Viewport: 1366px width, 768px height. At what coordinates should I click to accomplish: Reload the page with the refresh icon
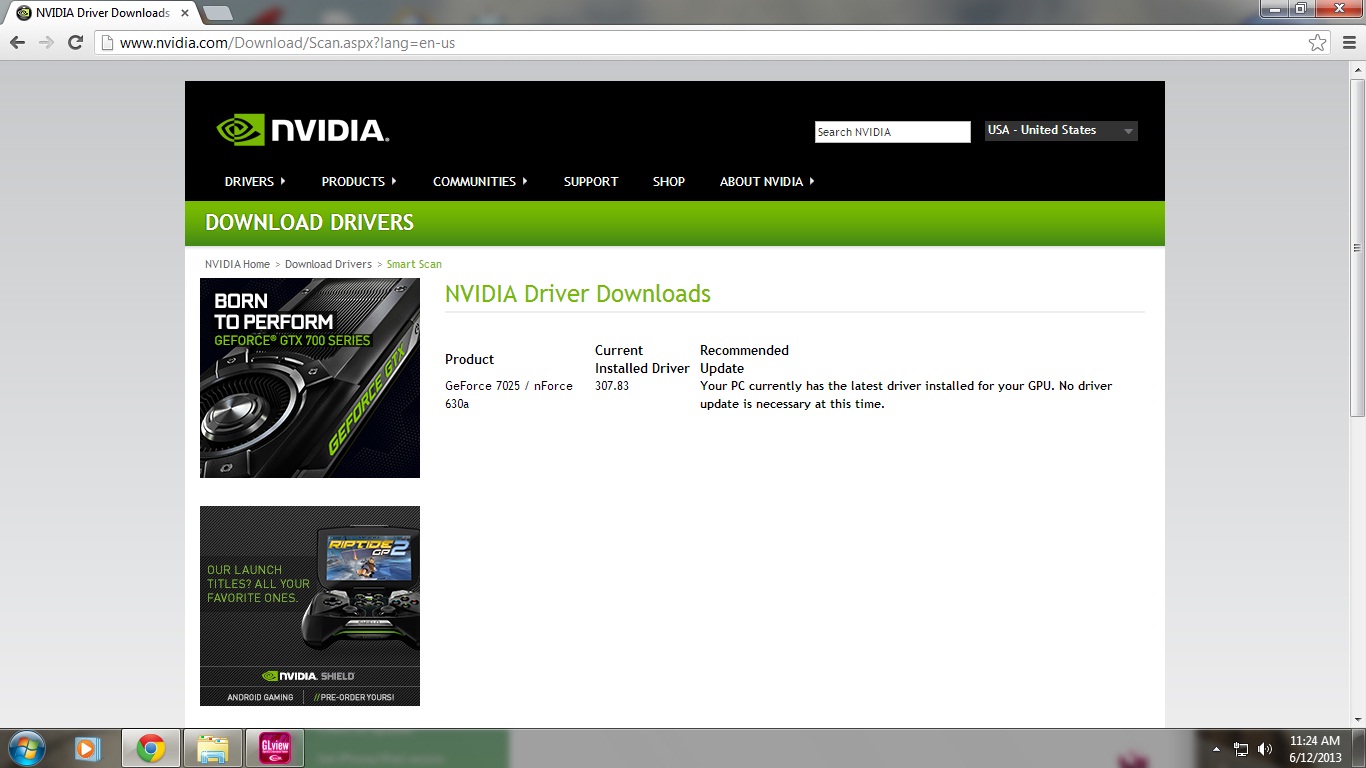[75, 42]
